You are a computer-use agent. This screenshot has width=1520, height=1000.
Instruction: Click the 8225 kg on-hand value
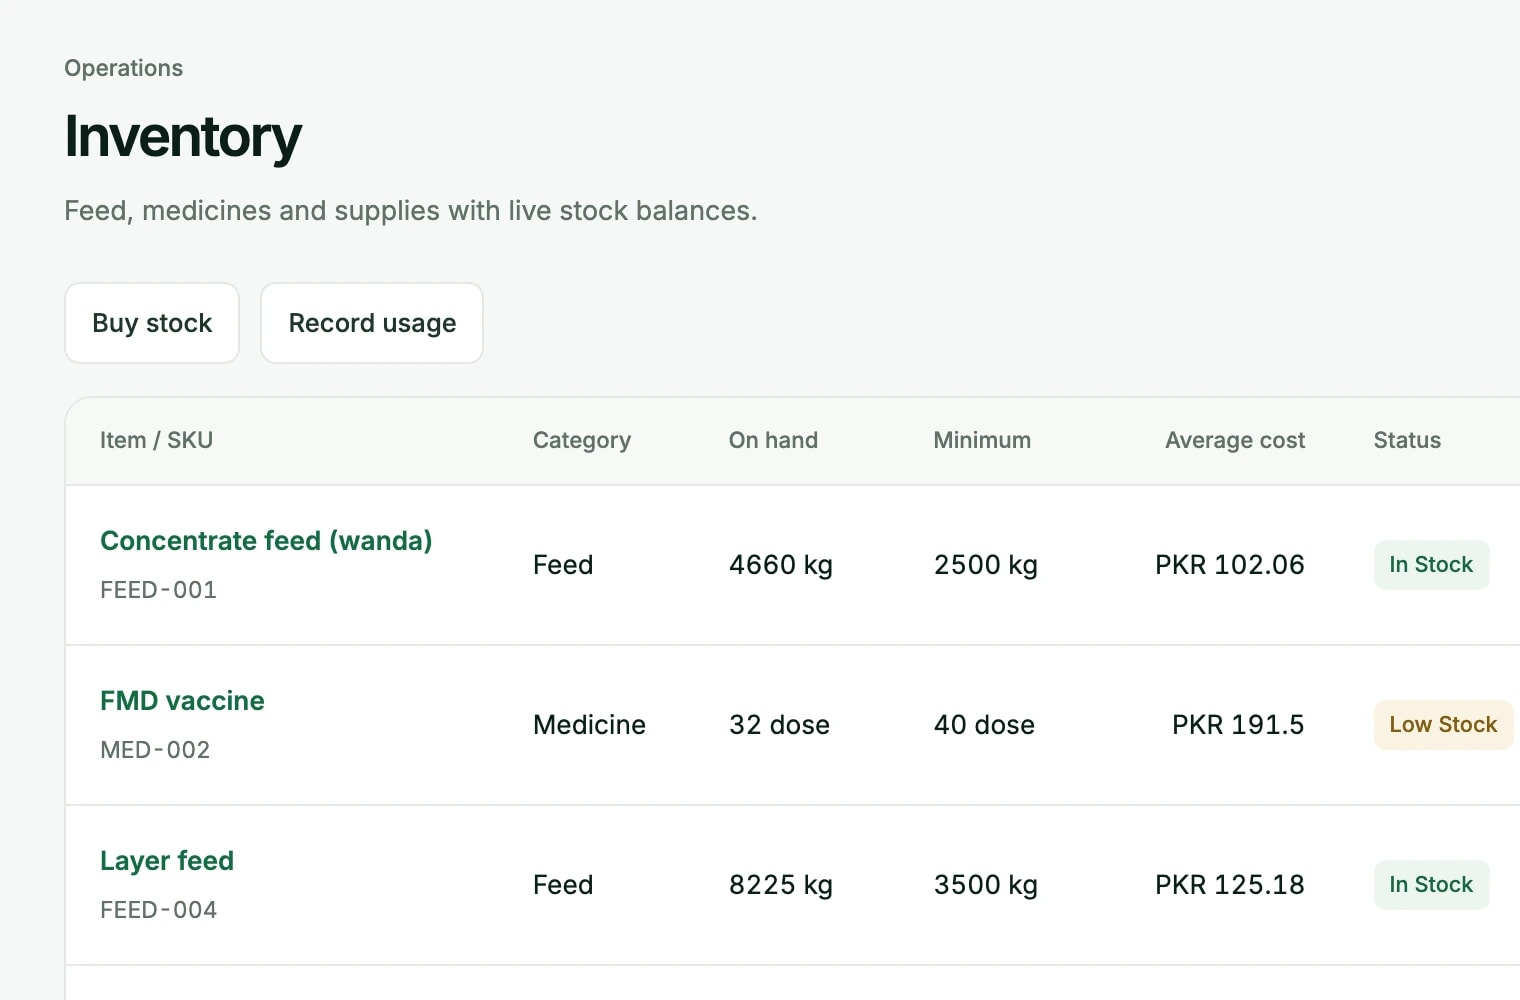[781, 885]
